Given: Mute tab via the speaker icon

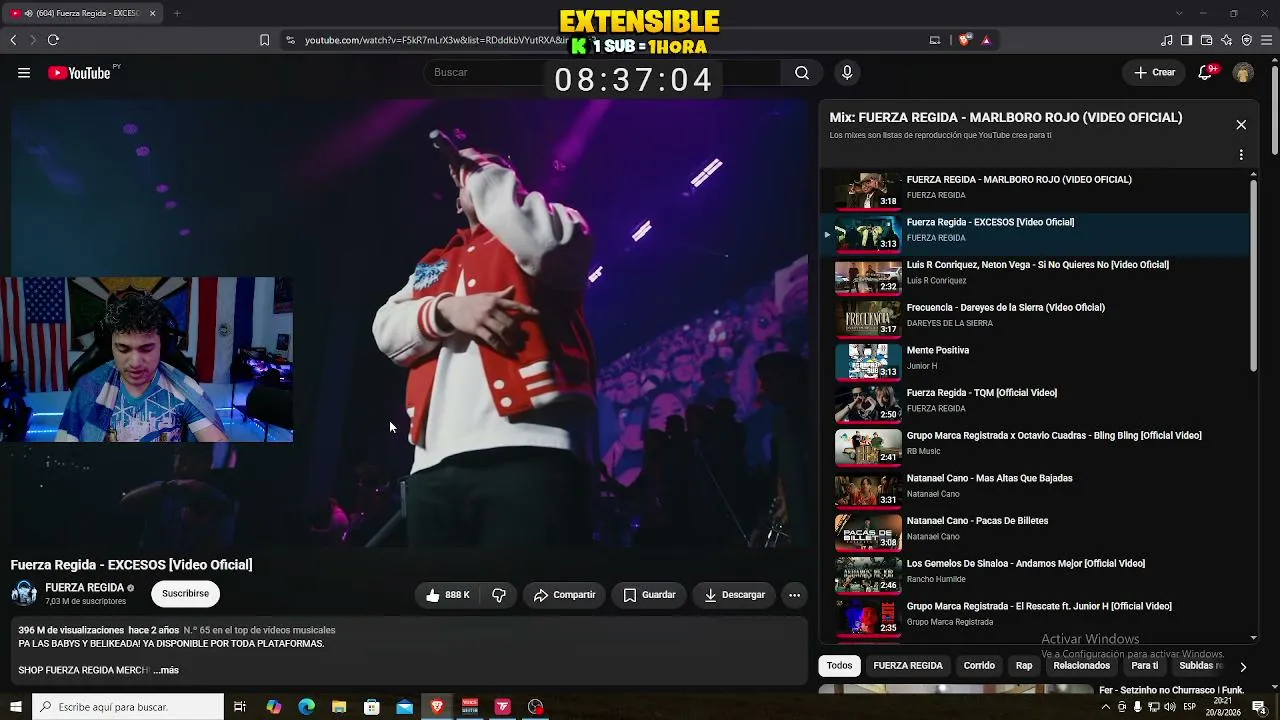Looking at the screenshot, I should point(28,13).
